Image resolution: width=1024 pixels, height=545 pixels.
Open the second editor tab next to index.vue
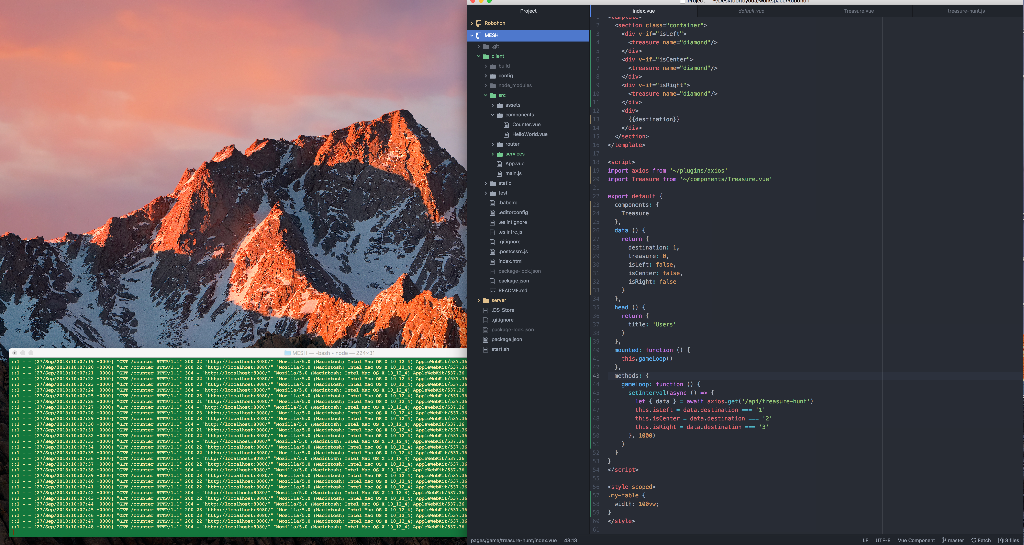click(x=751, y=11)
